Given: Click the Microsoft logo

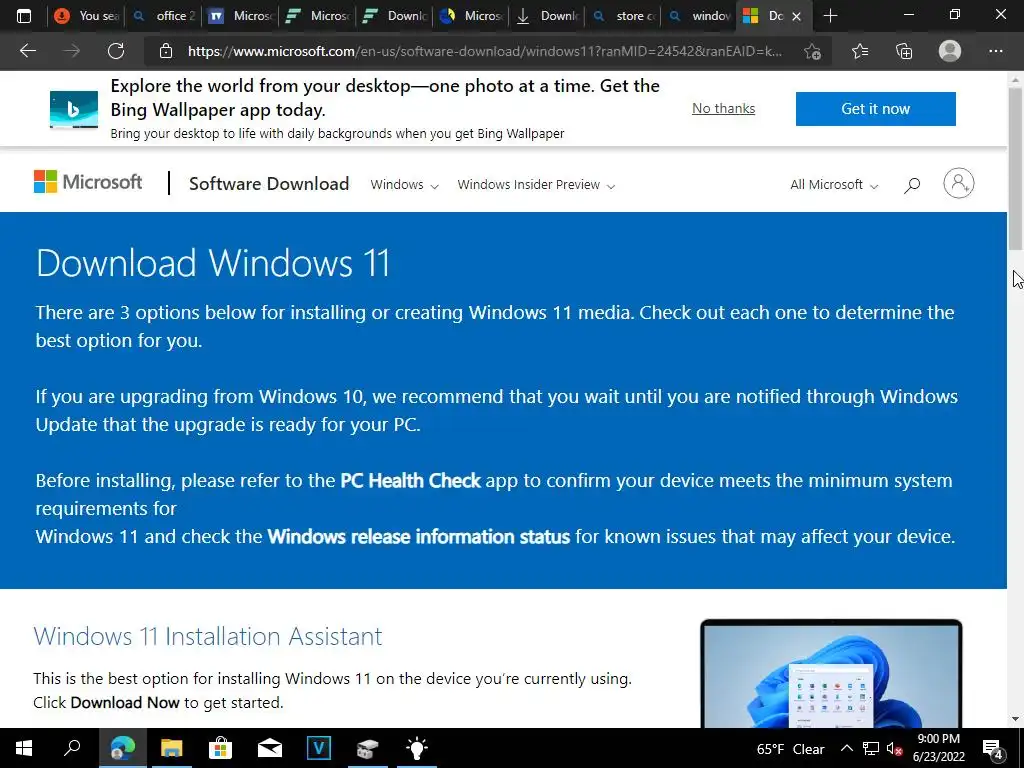Looking at the screenshot, I should (88, 182).
